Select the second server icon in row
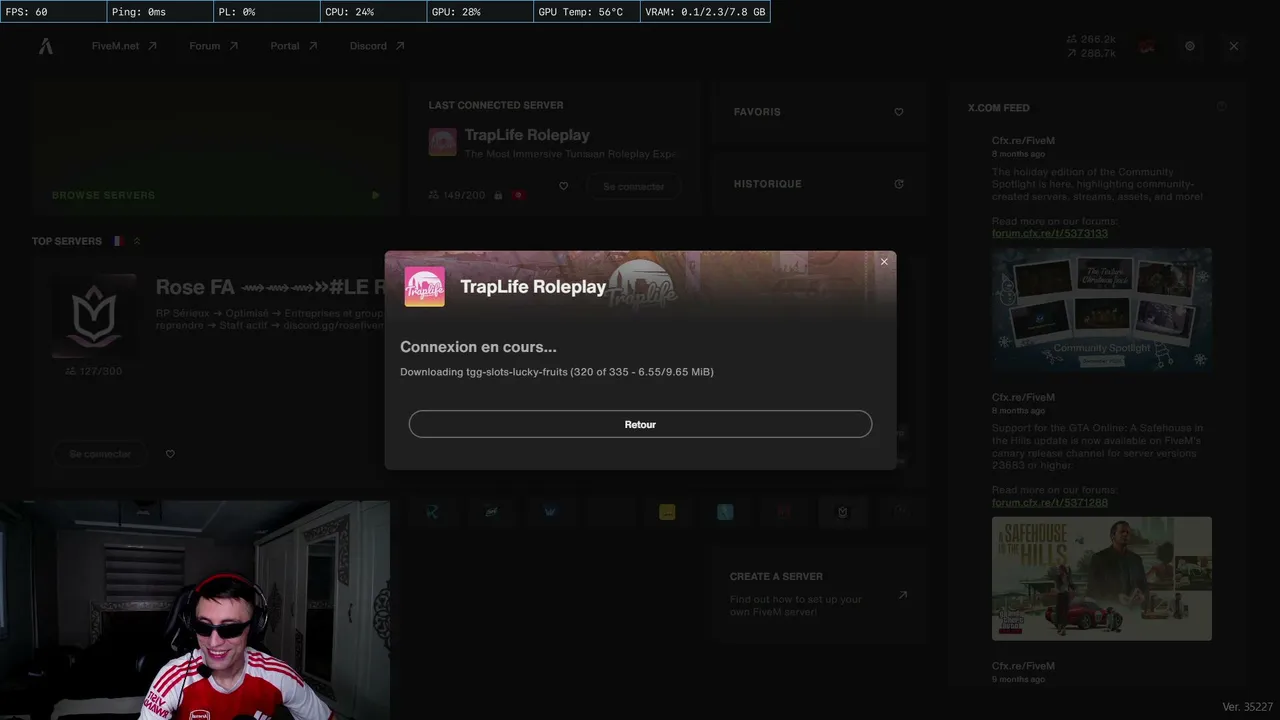 (x=491, y=512)
